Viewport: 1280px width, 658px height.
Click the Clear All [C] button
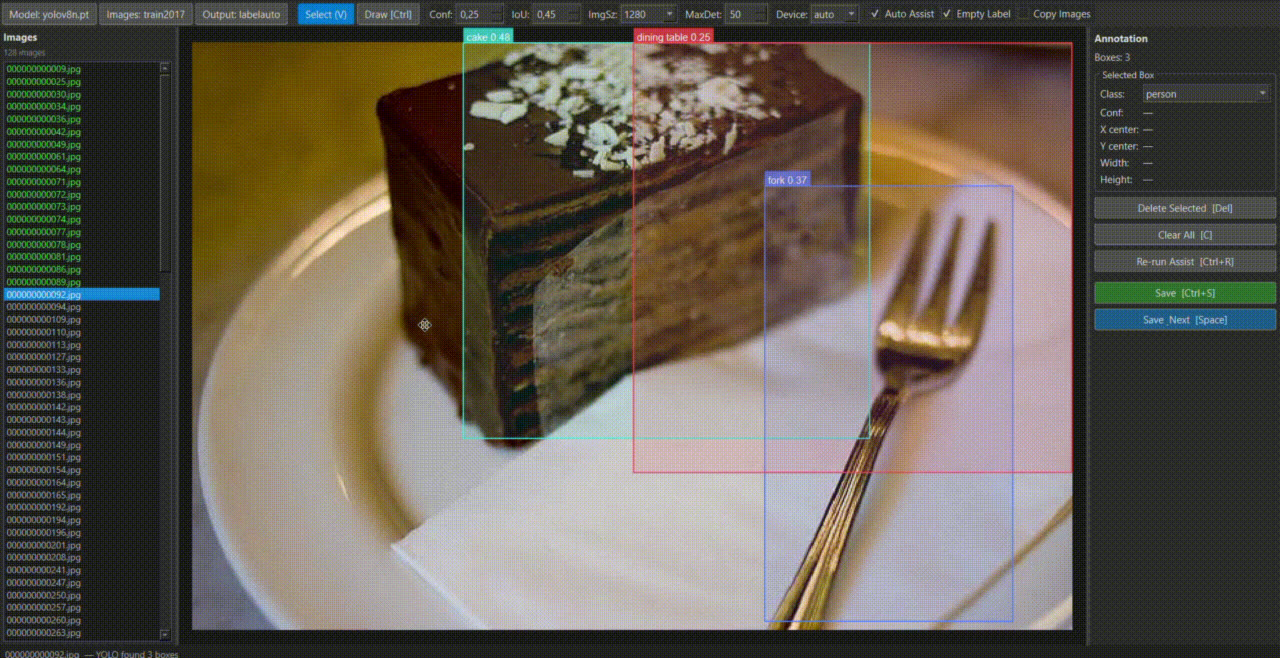click(1185, 235)
